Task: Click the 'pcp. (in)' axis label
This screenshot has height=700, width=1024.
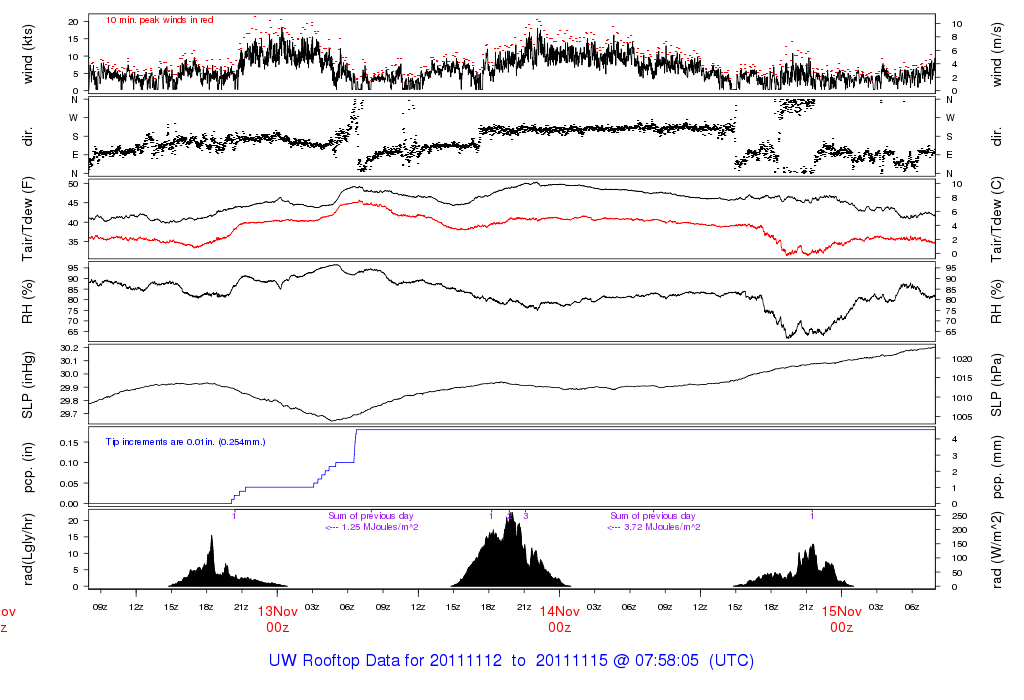Action: tap(27, 468)
